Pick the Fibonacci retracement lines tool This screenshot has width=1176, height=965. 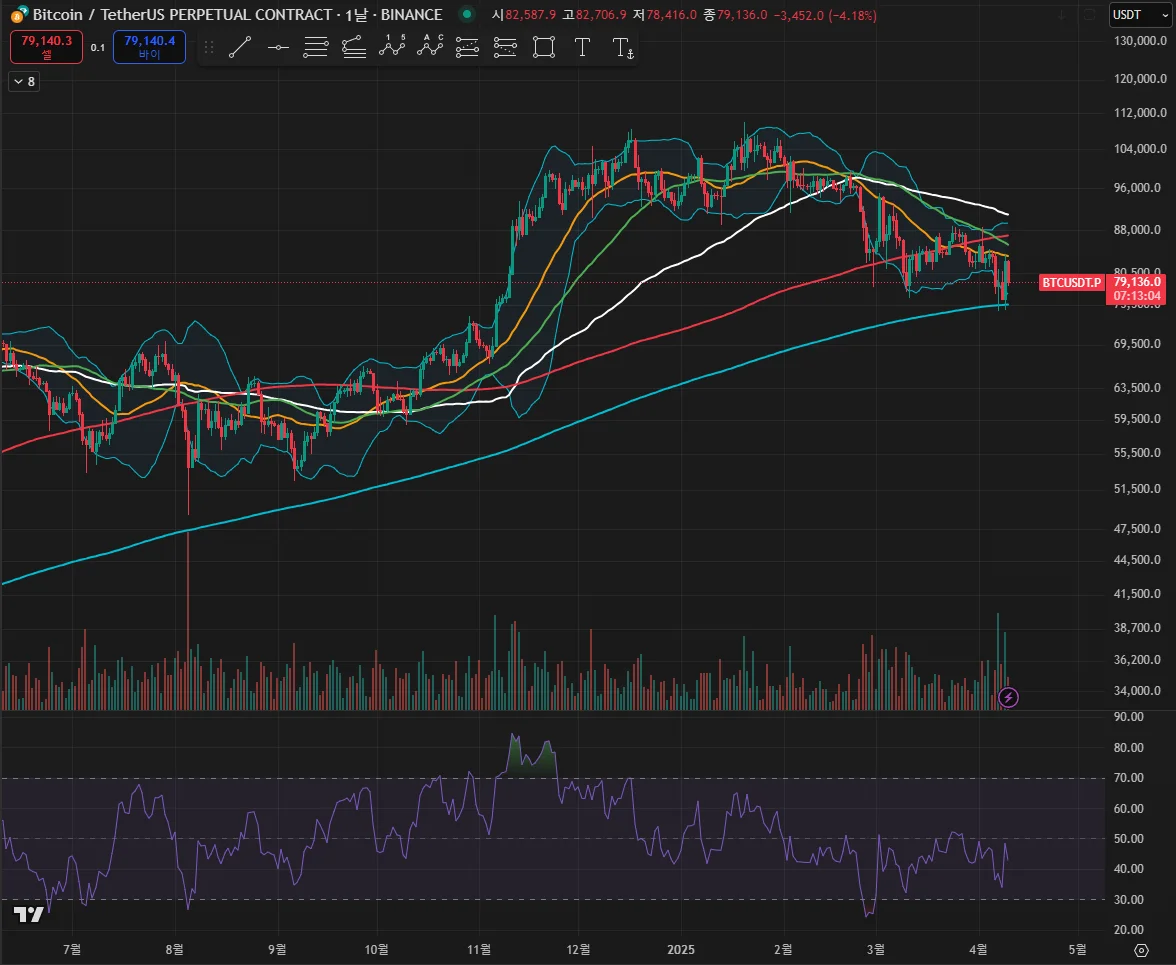pyautogui.click(x=315, y=47)
